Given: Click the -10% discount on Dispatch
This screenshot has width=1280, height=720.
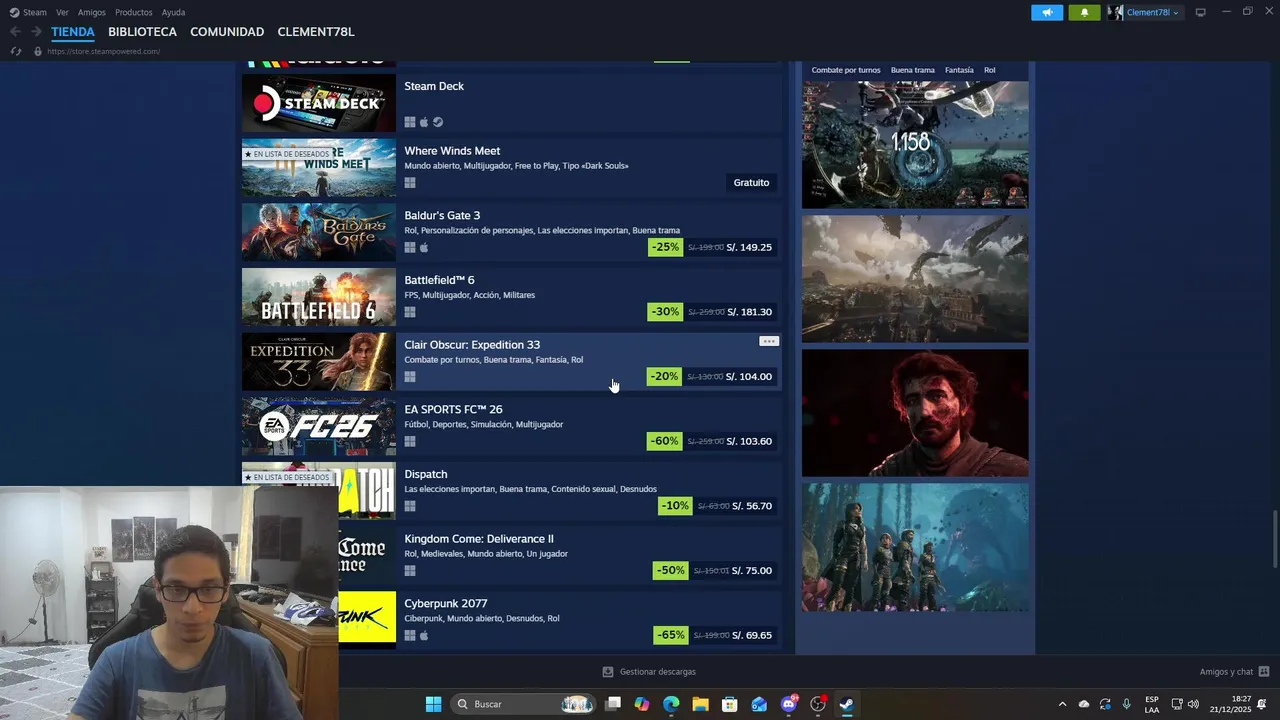Looking at the screenshot, I should coord(675,506).
